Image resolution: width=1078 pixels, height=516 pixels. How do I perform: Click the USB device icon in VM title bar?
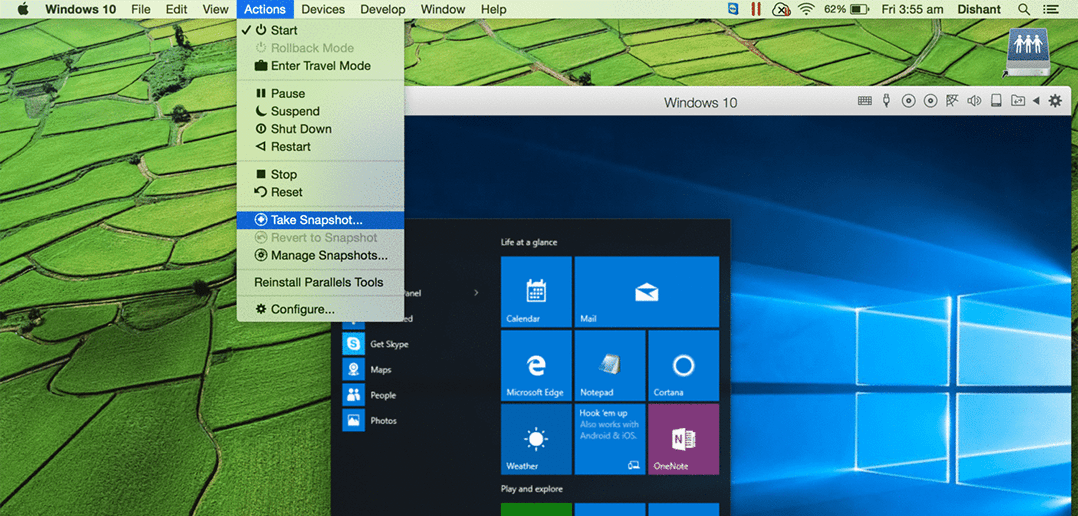887,101
